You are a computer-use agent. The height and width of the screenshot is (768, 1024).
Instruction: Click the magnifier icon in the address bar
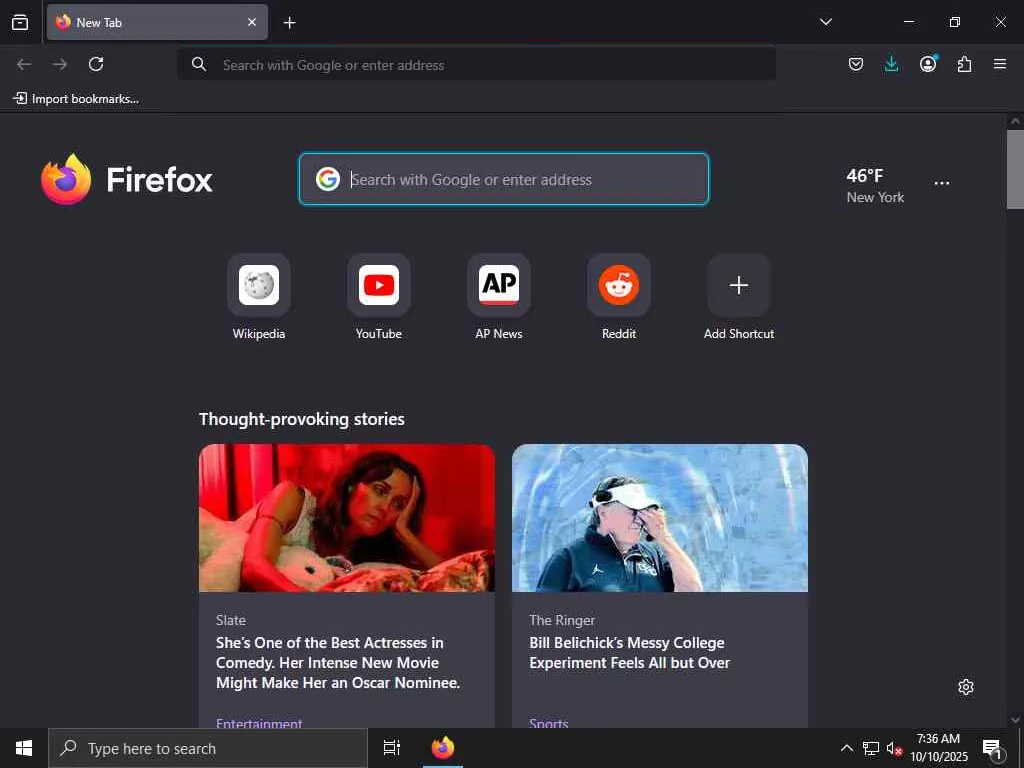coord(199,64)
